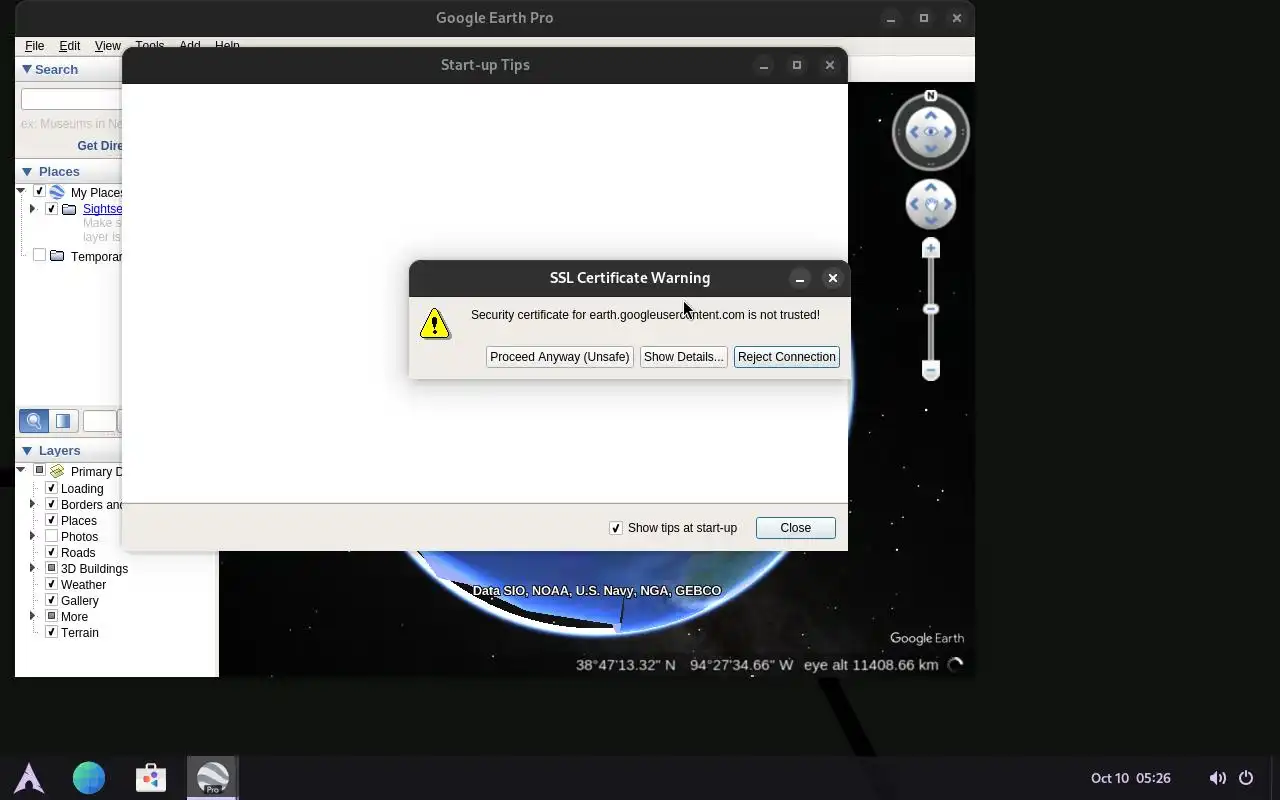Click look-right arrow on the eye joystick

point(948,132)
